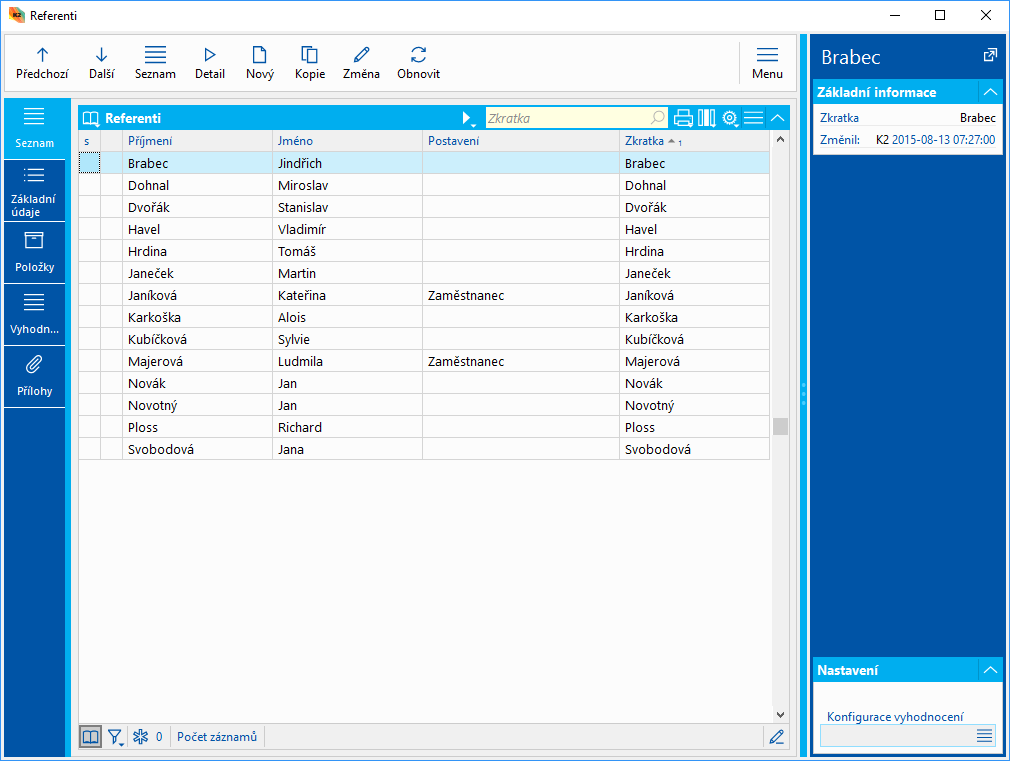1010x761 pixels.
Task: Open column settings gear in Referenti header
Action: 730,118
